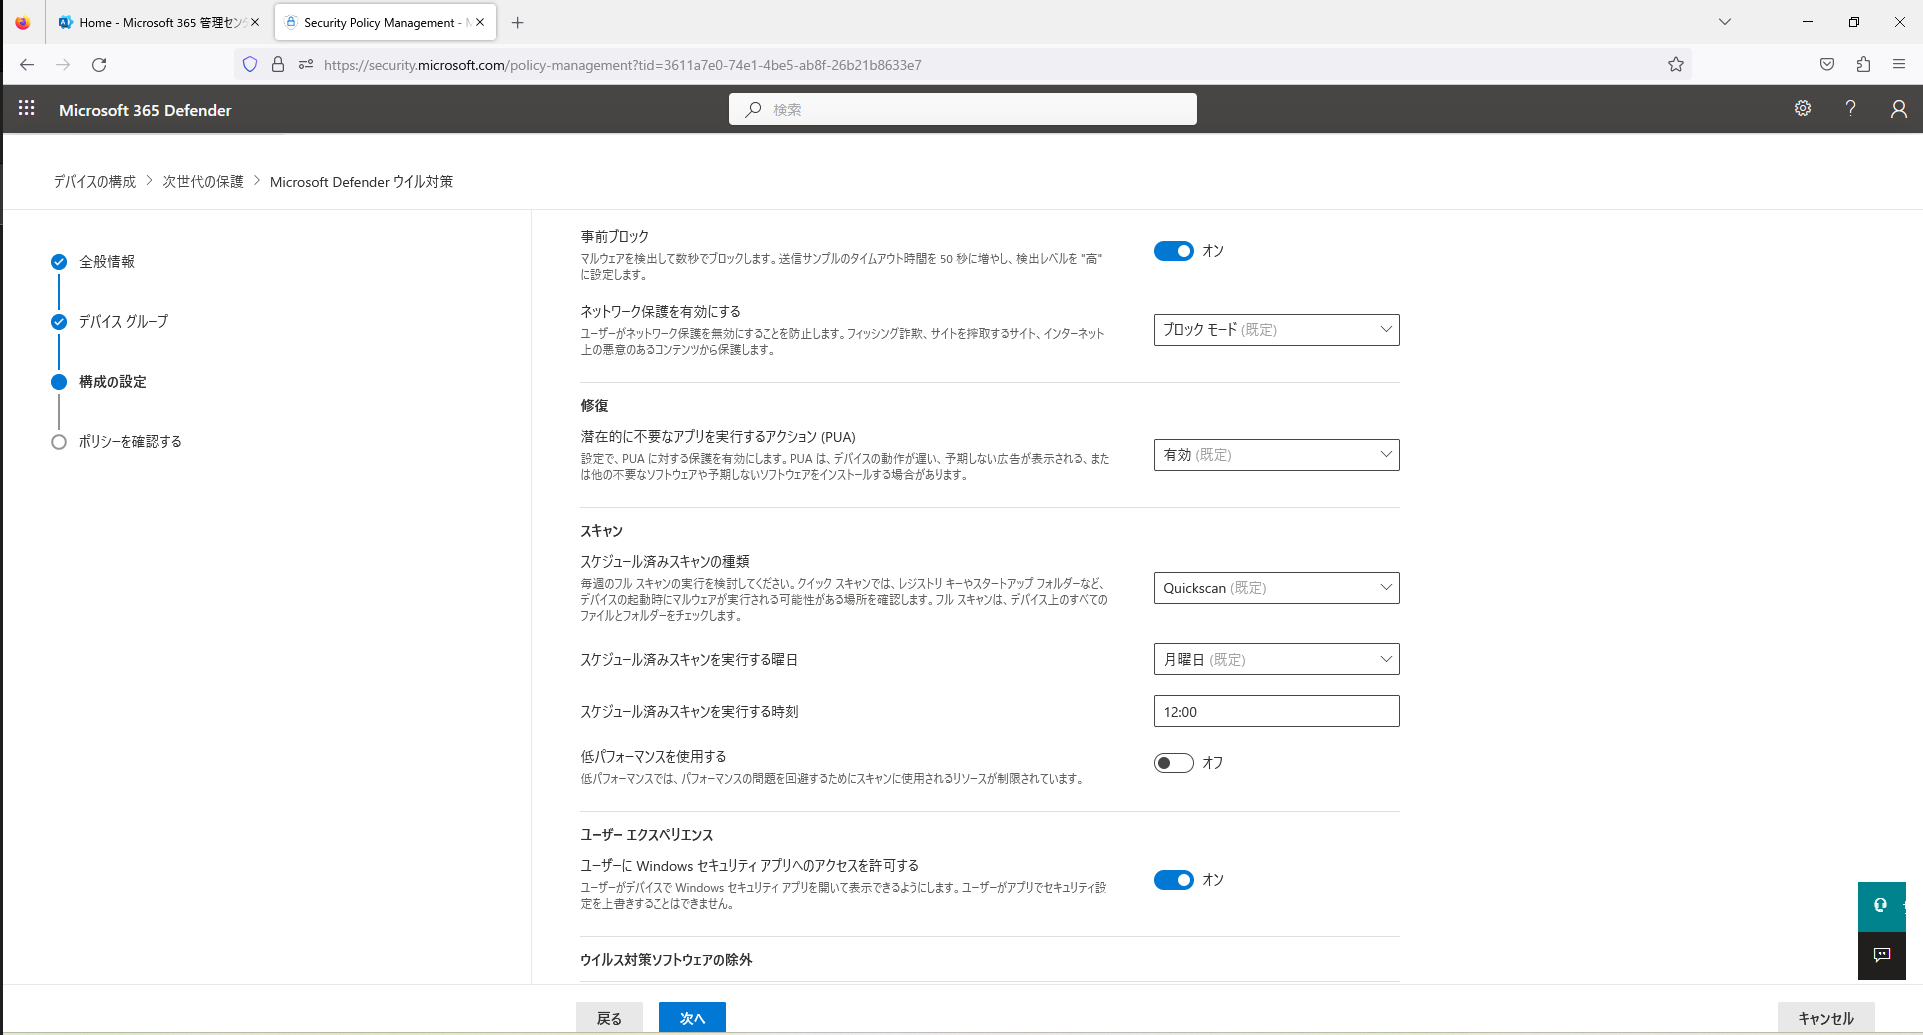Click the search magnifier icon

[753, 109]
